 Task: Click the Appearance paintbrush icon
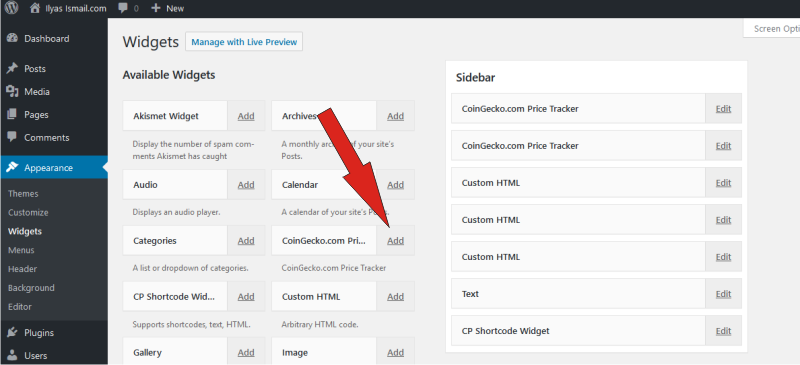[12, 167]
